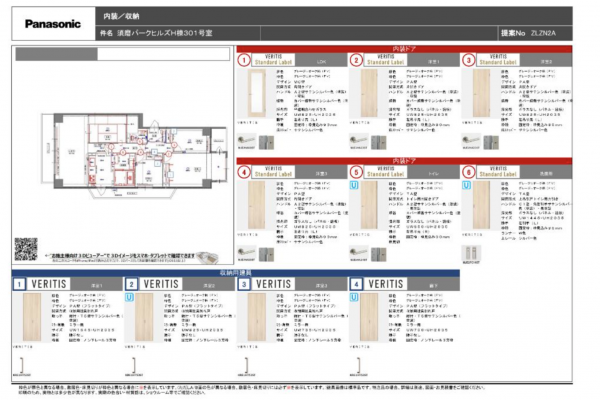Select the lever handle image under door 1

coord(246,140)
